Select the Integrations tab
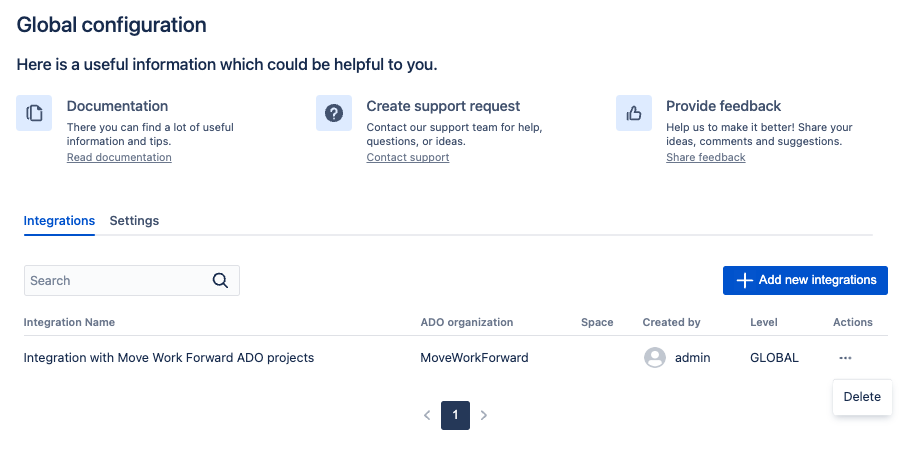The image size is (919, 476). [59, 221]
